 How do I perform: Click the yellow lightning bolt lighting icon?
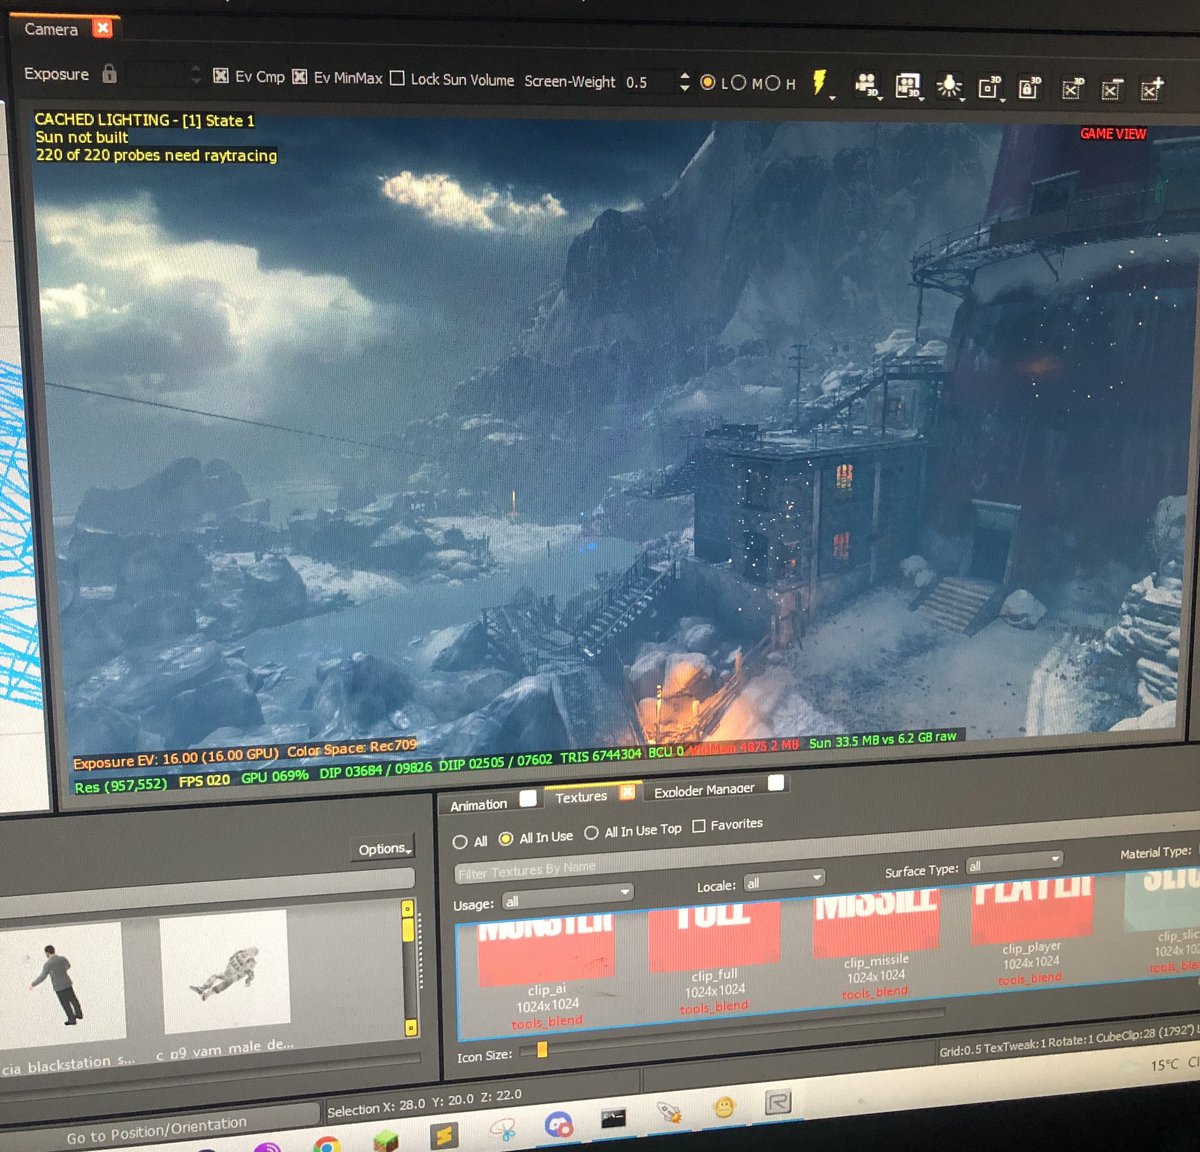pos(820,81)
